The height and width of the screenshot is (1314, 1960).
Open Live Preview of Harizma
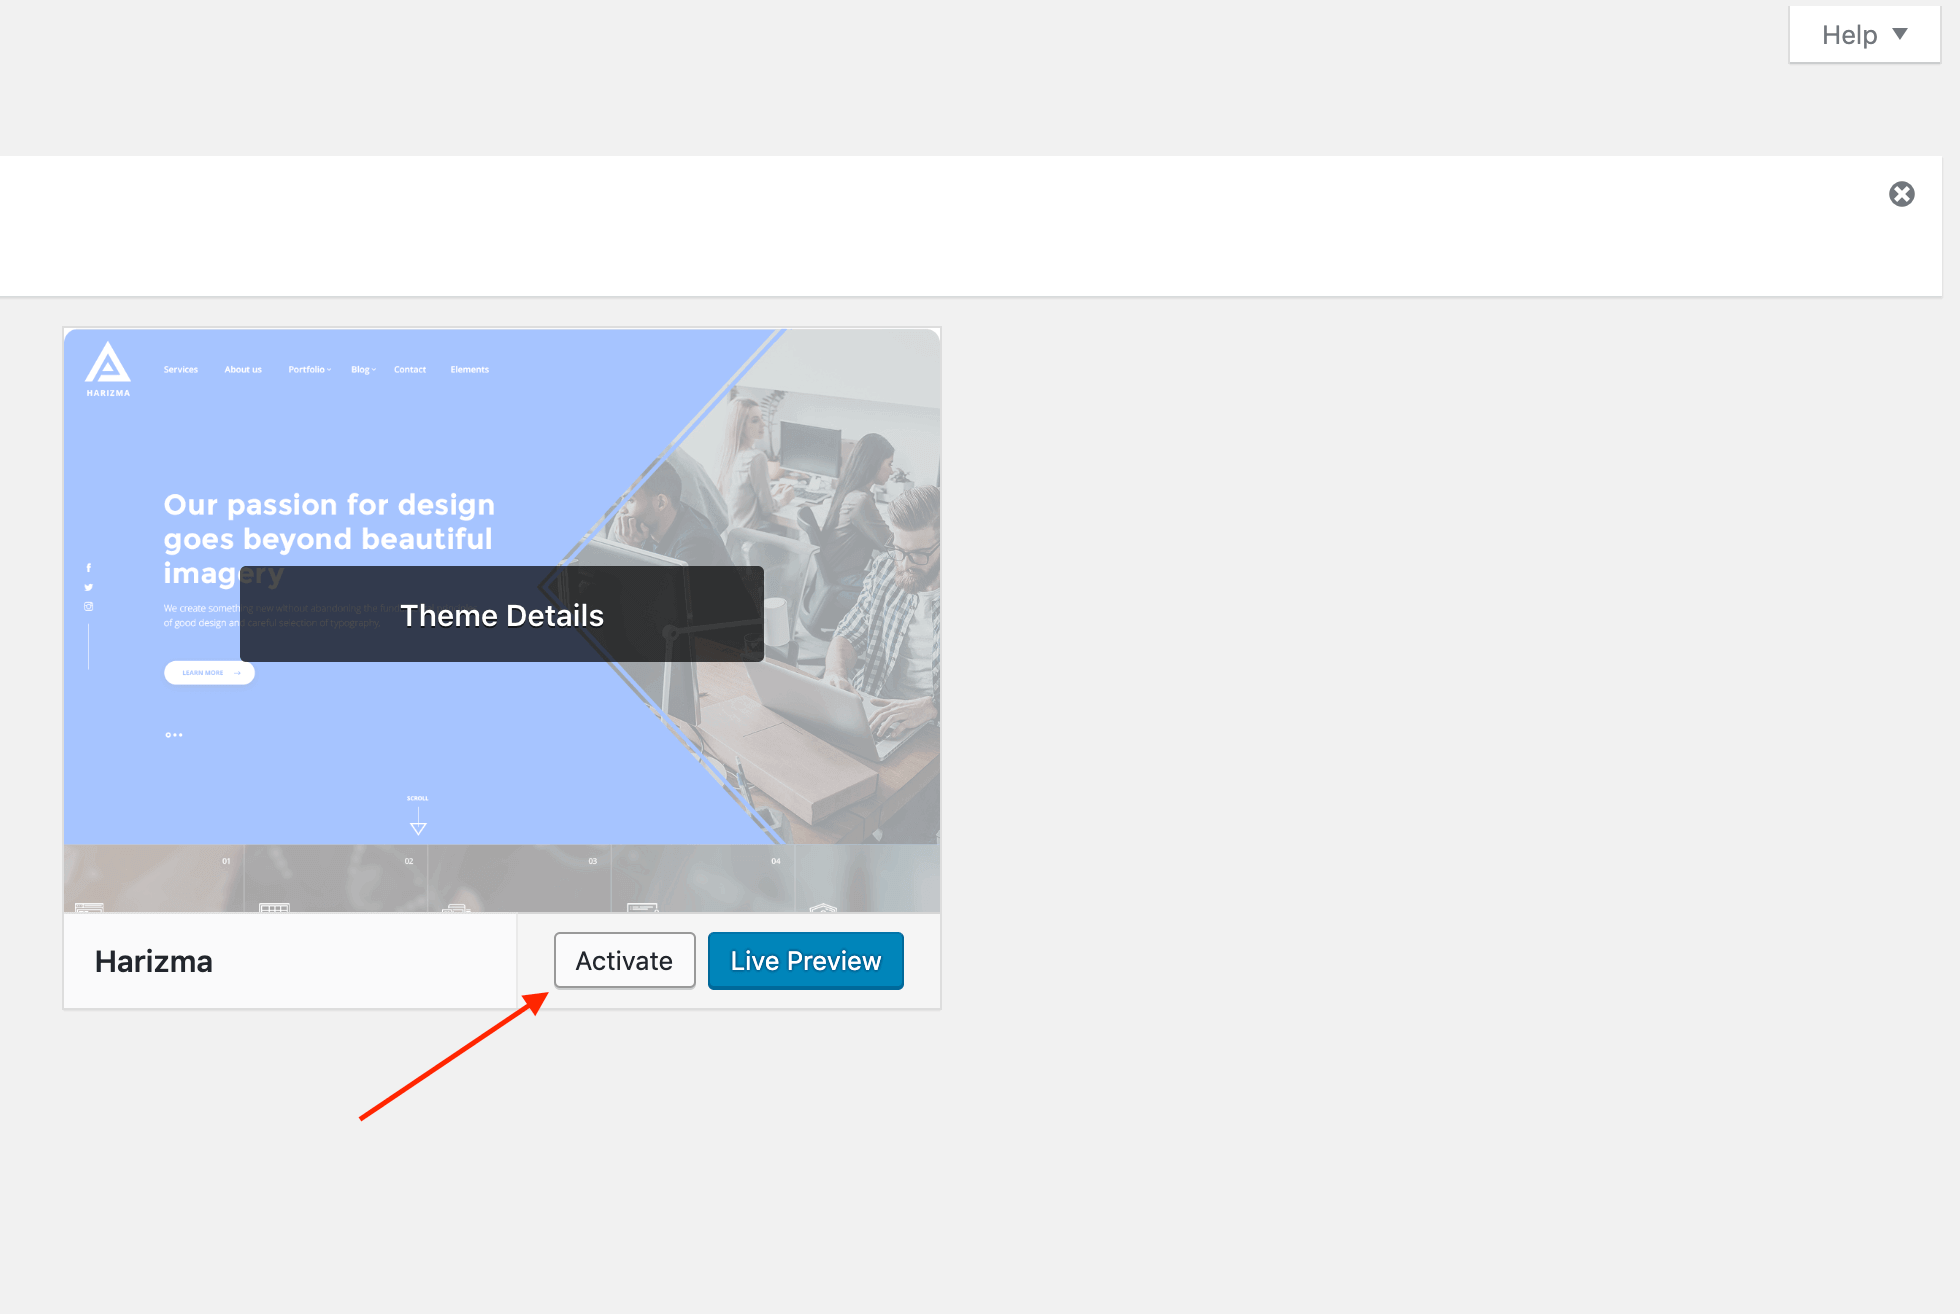pos(805,960)
